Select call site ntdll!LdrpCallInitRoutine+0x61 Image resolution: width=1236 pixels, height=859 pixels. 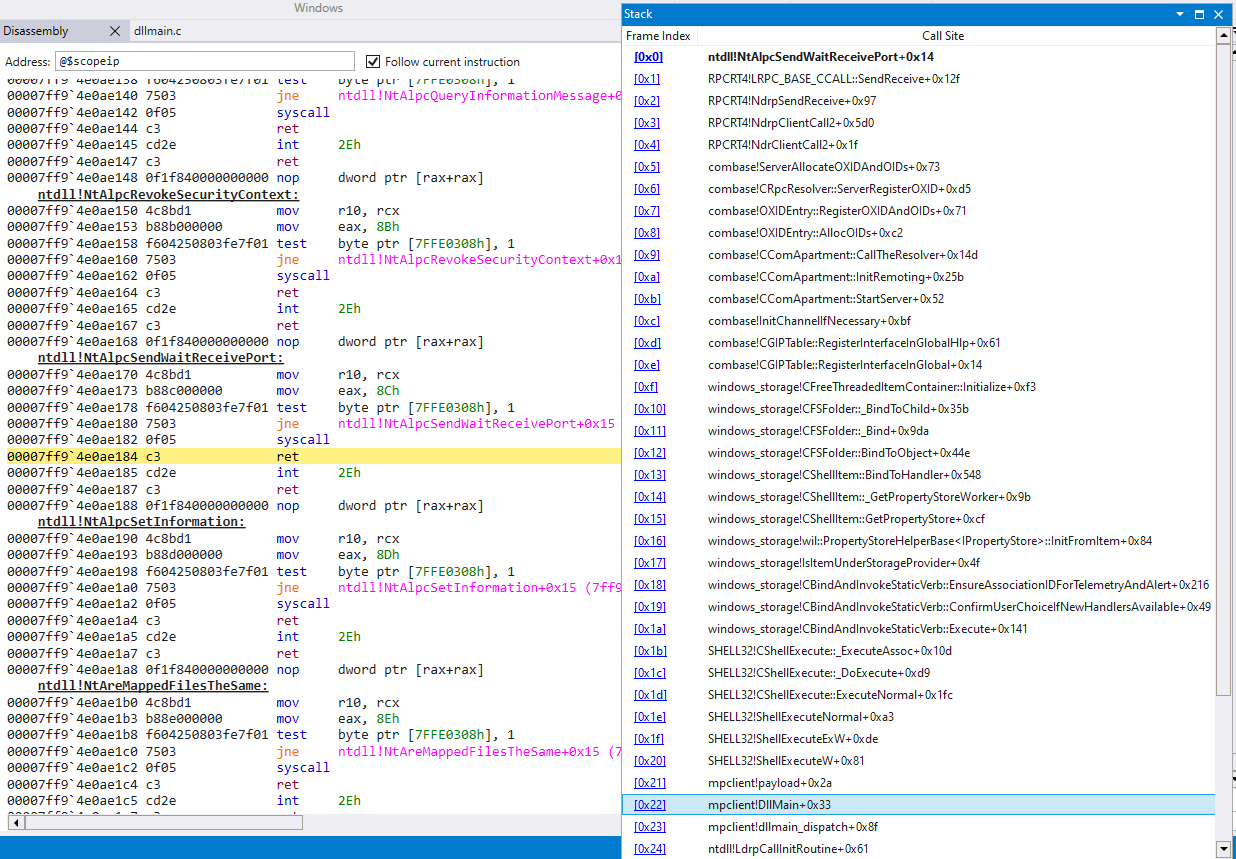[788, 849]
